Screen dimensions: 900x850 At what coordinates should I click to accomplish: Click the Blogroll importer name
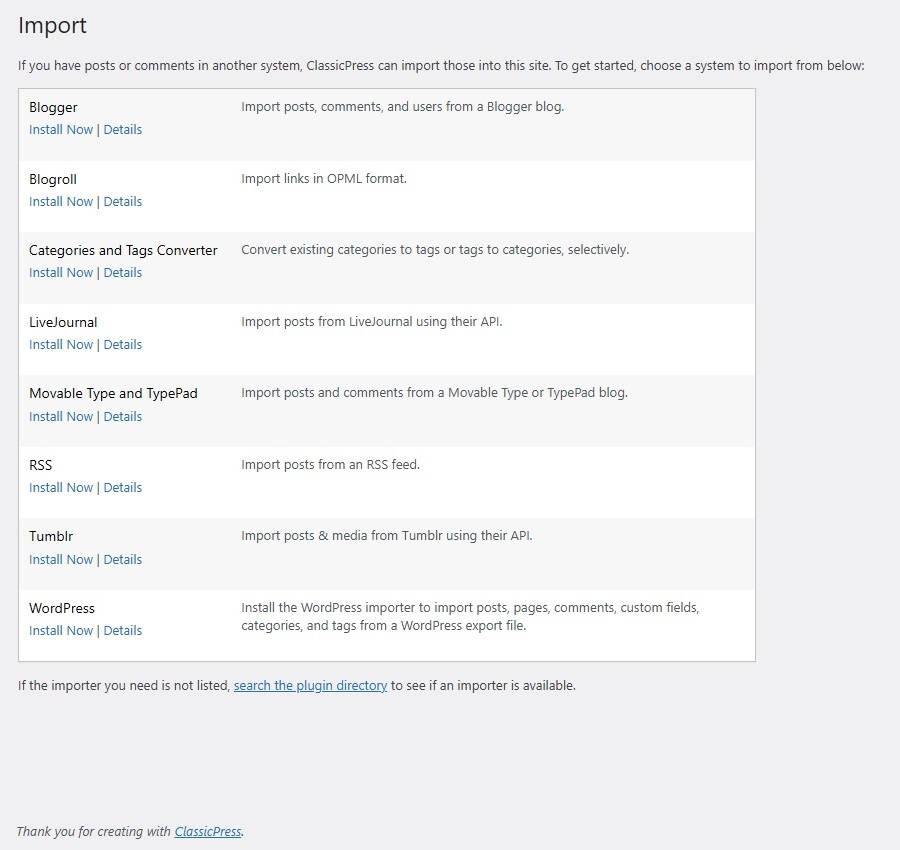(53, 179)
